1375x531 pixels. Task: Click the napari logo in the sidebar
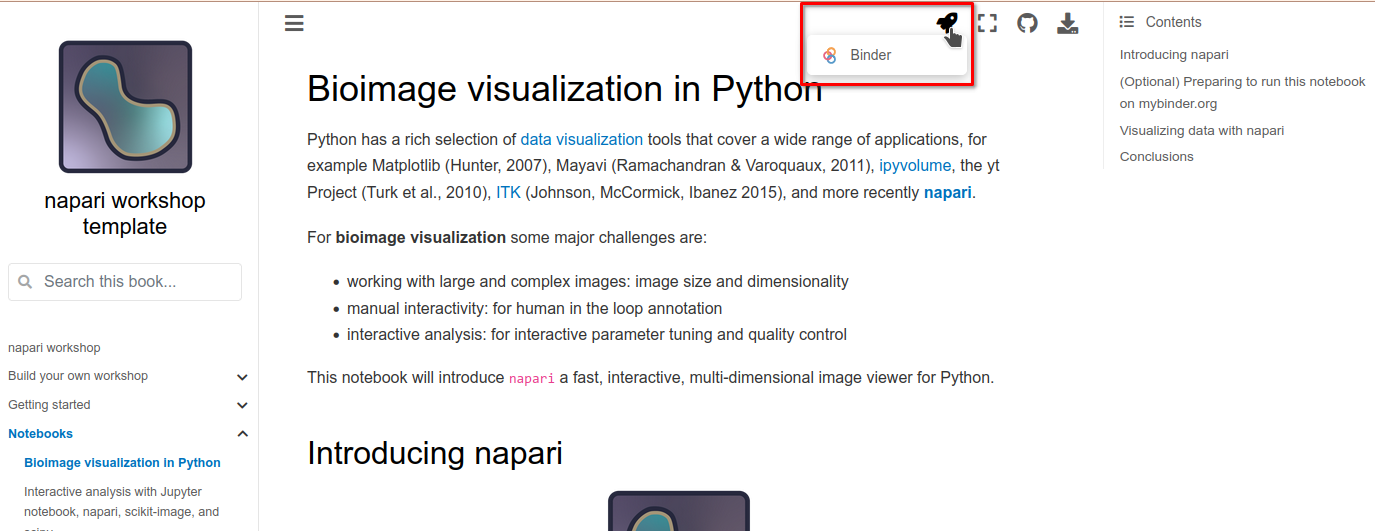point(125,107)
